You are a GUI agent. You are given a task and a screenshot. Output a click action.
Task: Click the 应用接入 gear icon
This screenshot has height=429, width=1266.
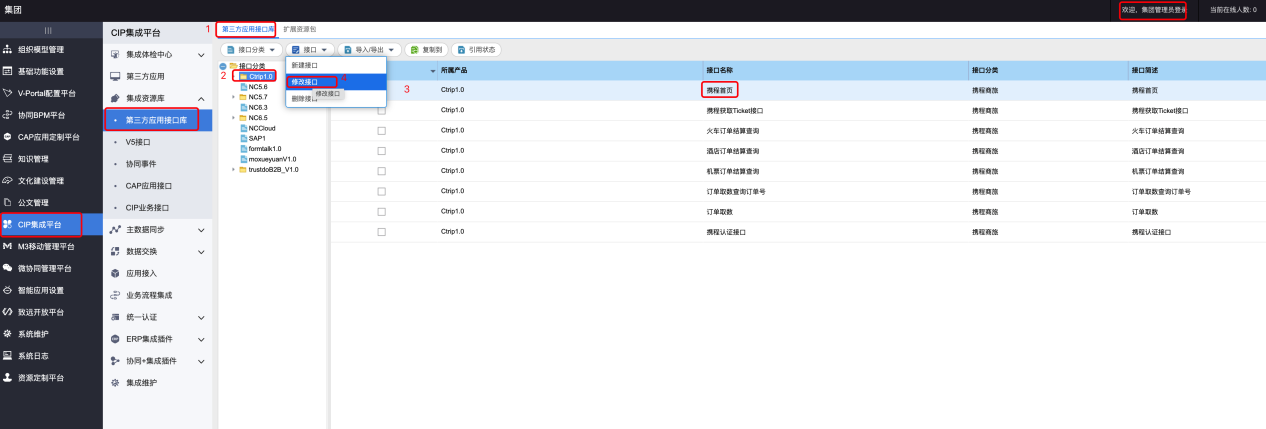[115, 273]
